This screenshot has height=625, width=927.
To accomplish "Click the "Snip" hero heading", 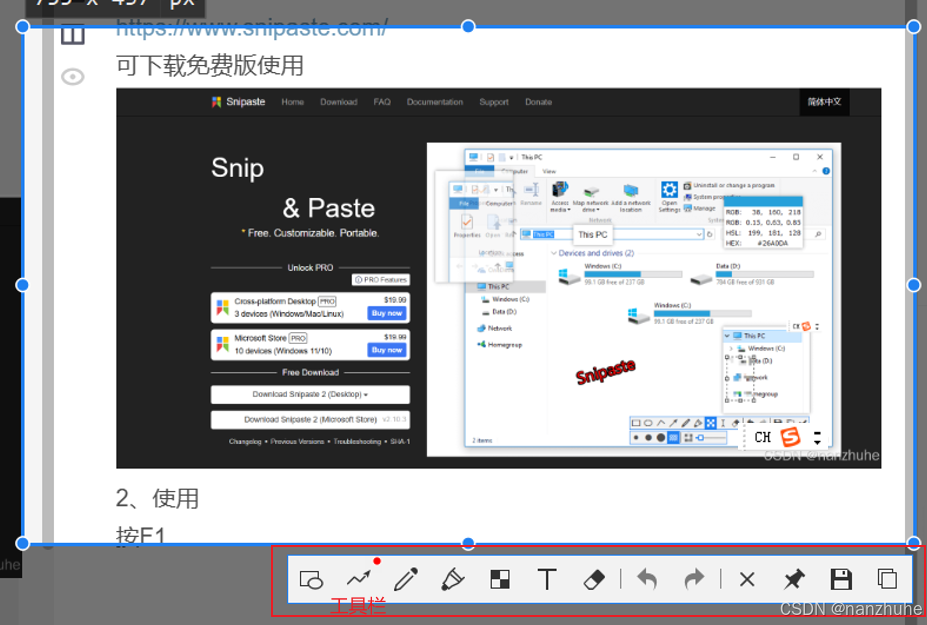I will [x=238, y=168].
